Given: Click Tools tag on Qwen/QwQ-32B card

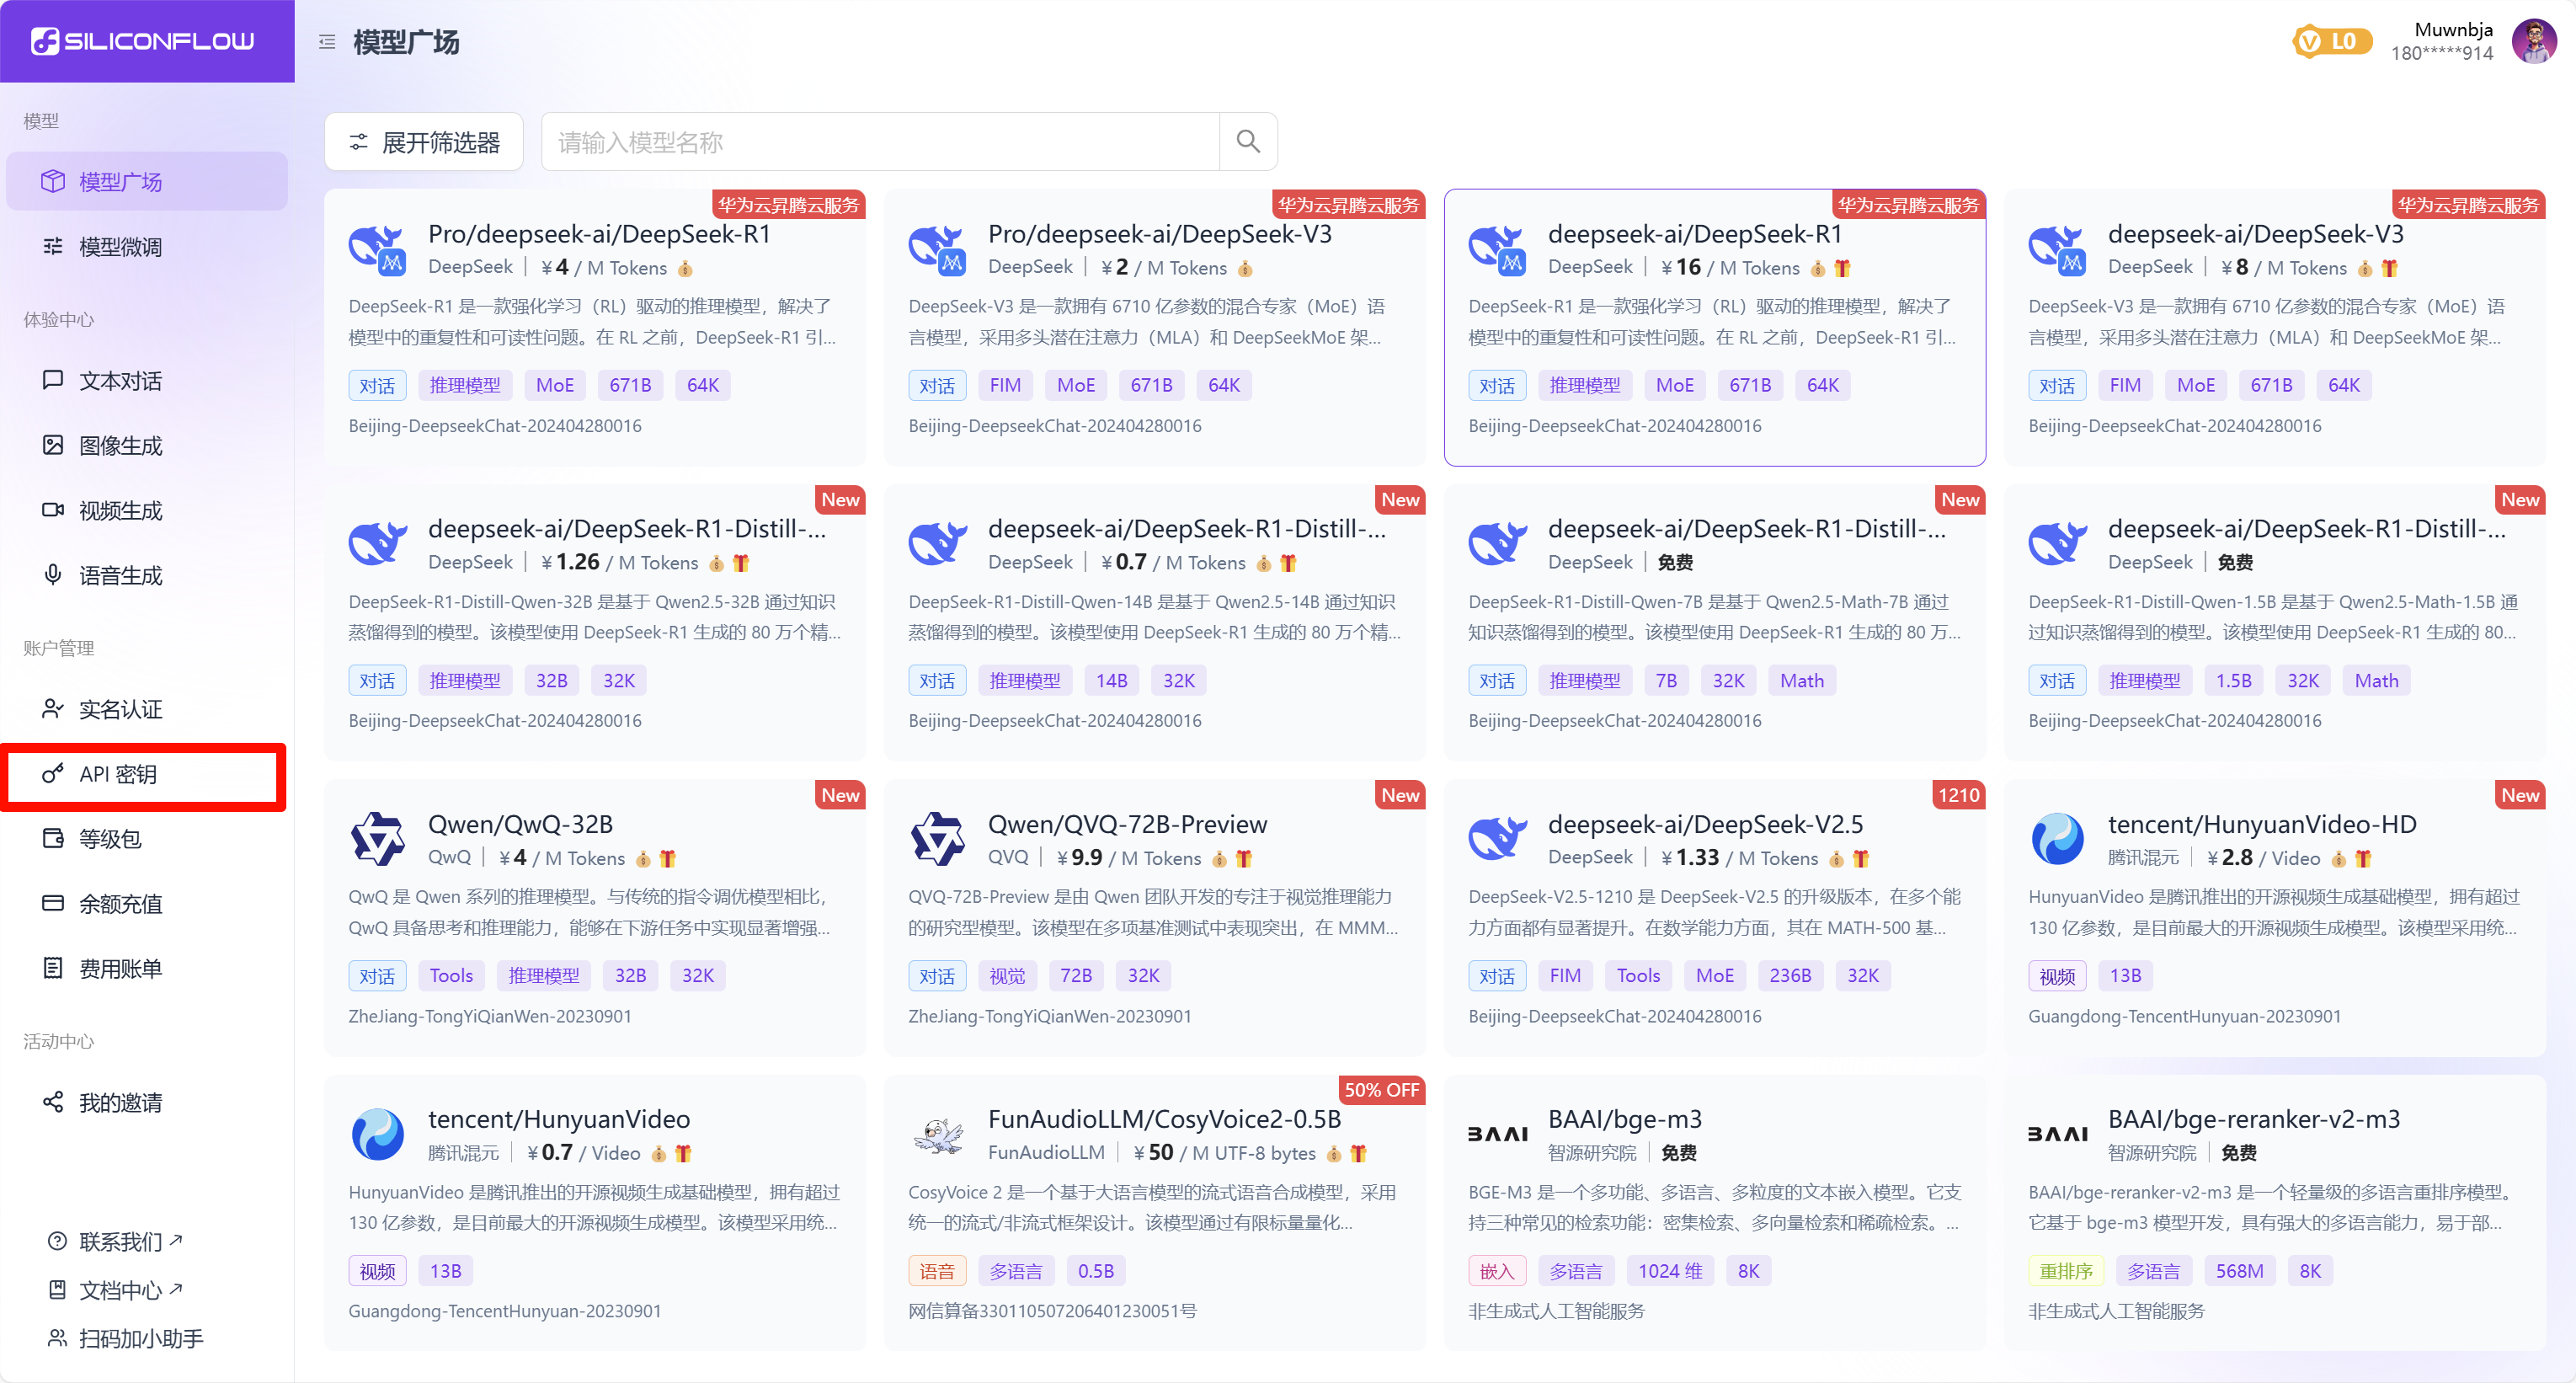Looking at the screenshot, I should coord(451,975).
